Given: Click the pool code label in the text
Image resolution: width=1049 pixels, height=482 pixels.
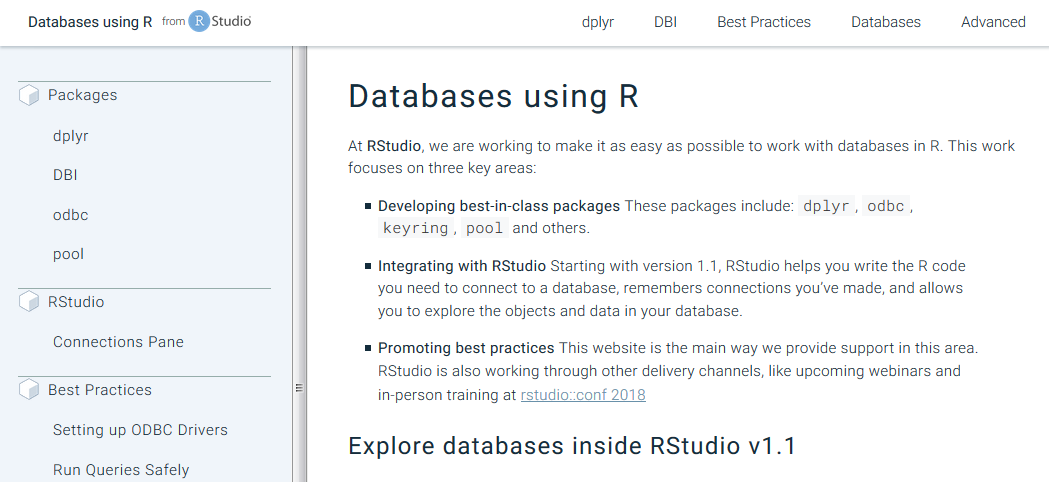Looking at the screenshot, I should pos(484,228).
